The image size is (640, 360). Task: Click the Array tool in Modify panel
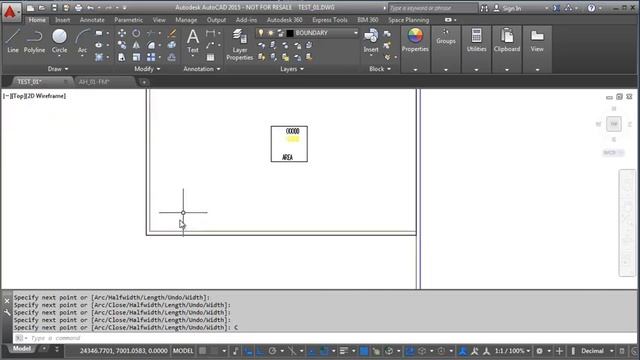point(151,57)
